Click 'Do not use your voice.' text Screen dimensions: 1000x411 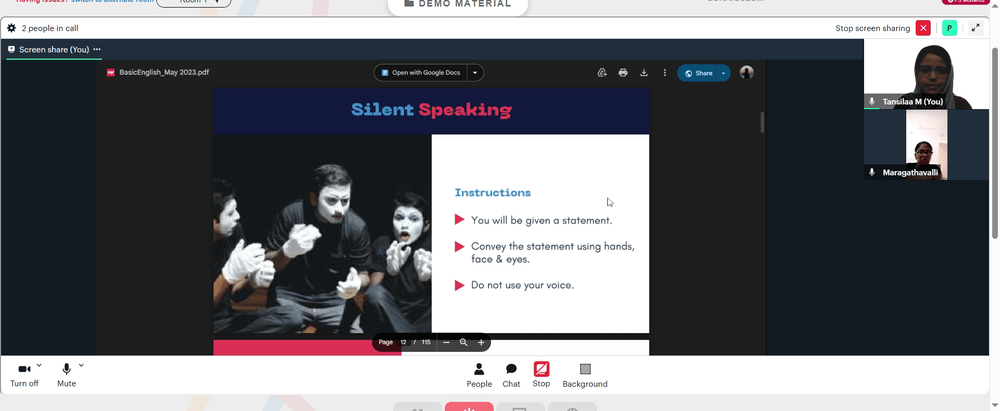pyautogui.click(x=522, y=285)
